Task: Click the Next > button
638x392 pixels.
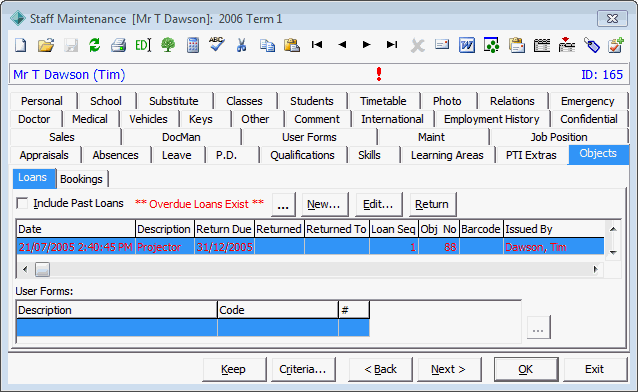Action: [449, 370]
